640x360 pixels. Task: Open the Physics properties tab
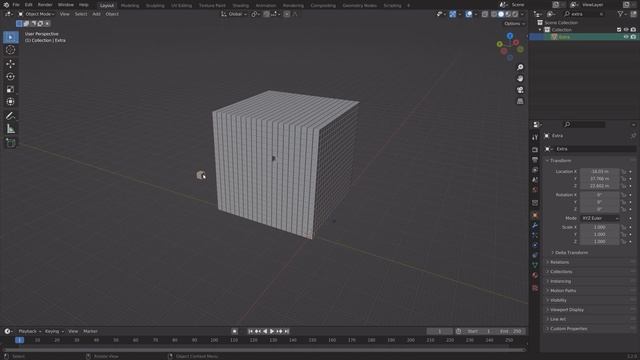(x=535, y=245)
